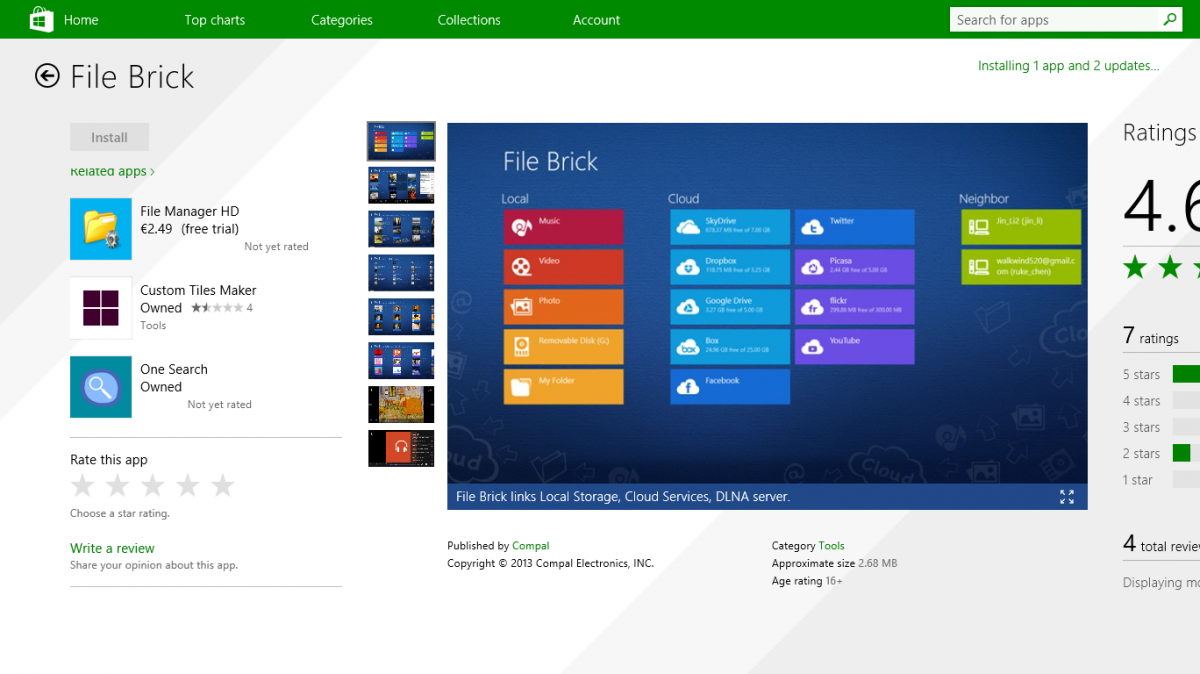This screenshot has height=674, width=1200.
Task: Click the Age rating 16+ text
Action: coord(807,581)
